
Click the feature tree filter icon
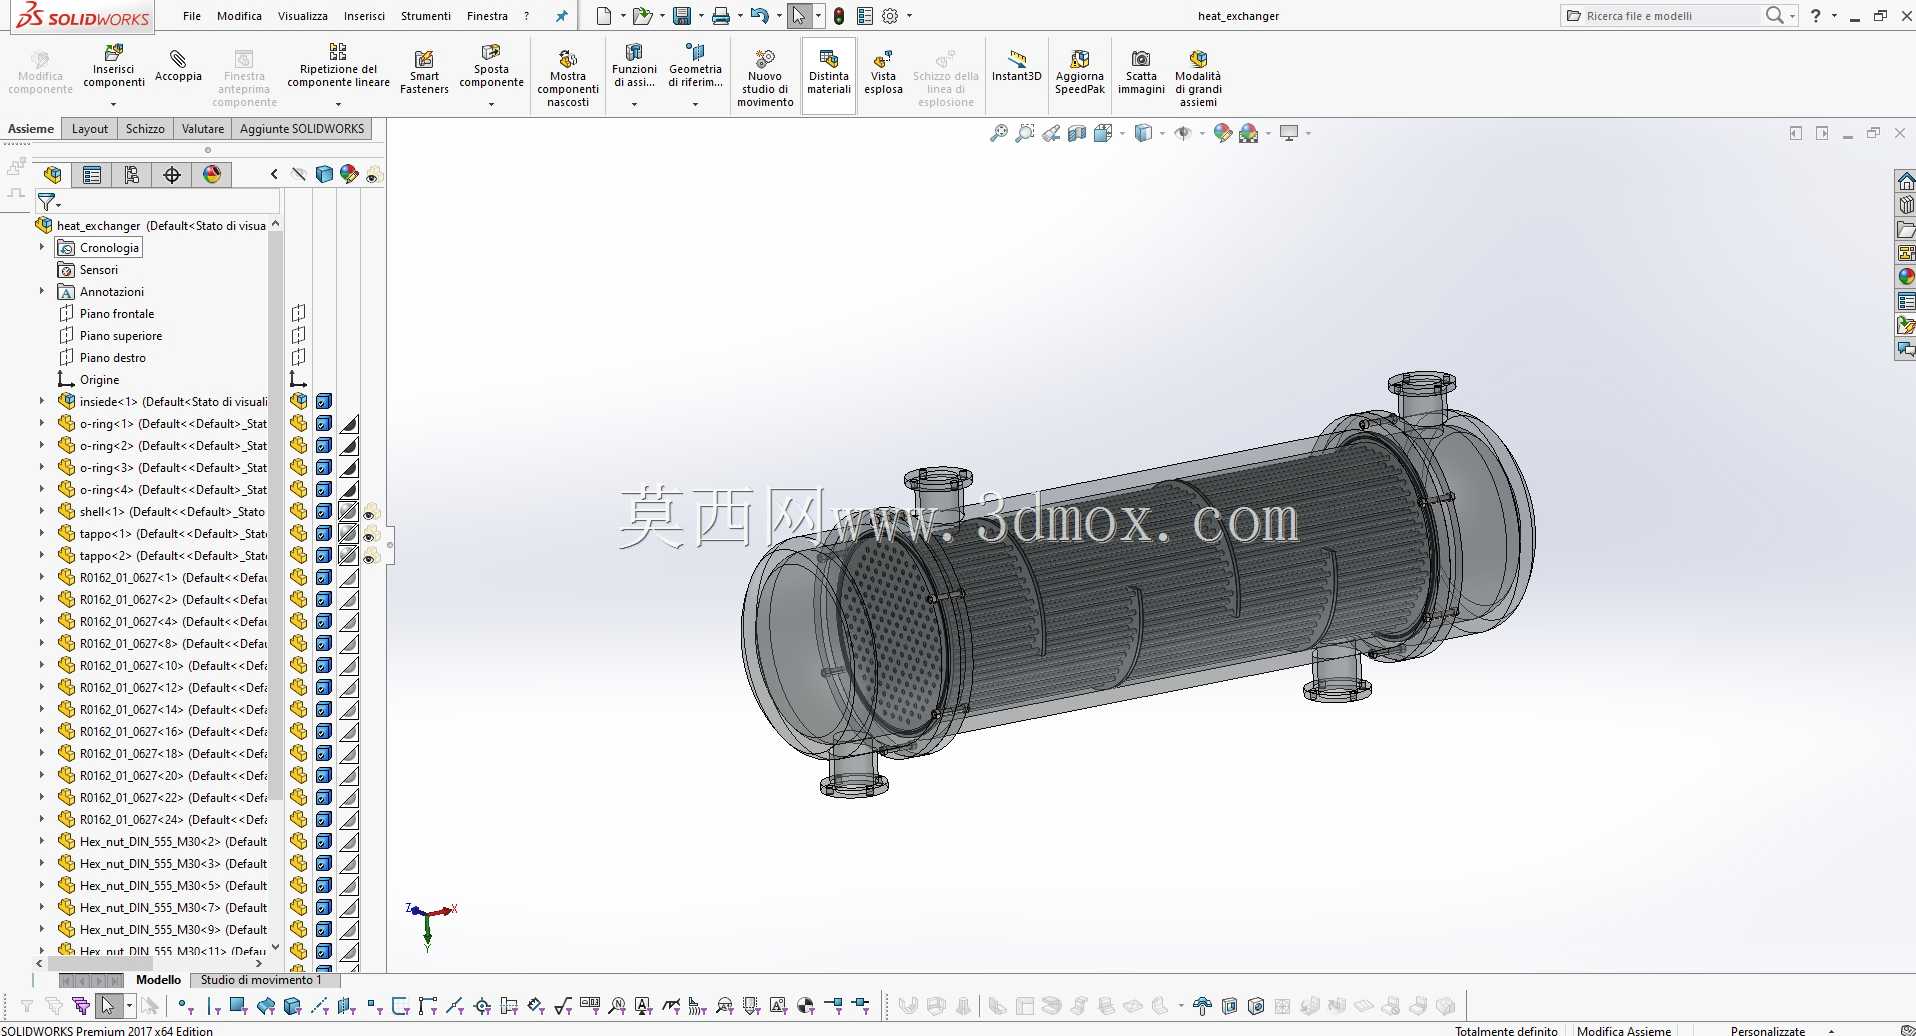tap(47, 203)
